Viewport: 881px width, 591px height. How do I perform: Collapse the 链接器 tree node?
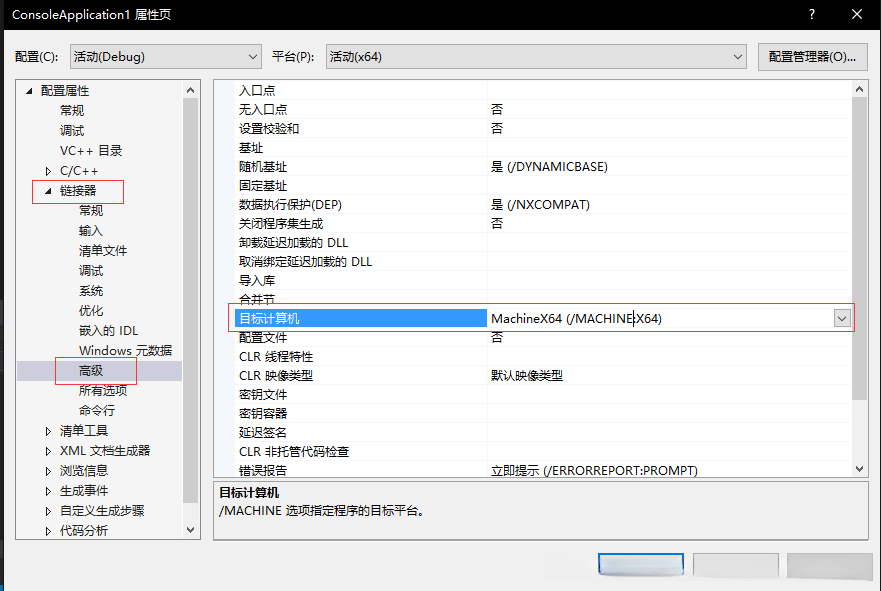[48, 191]
